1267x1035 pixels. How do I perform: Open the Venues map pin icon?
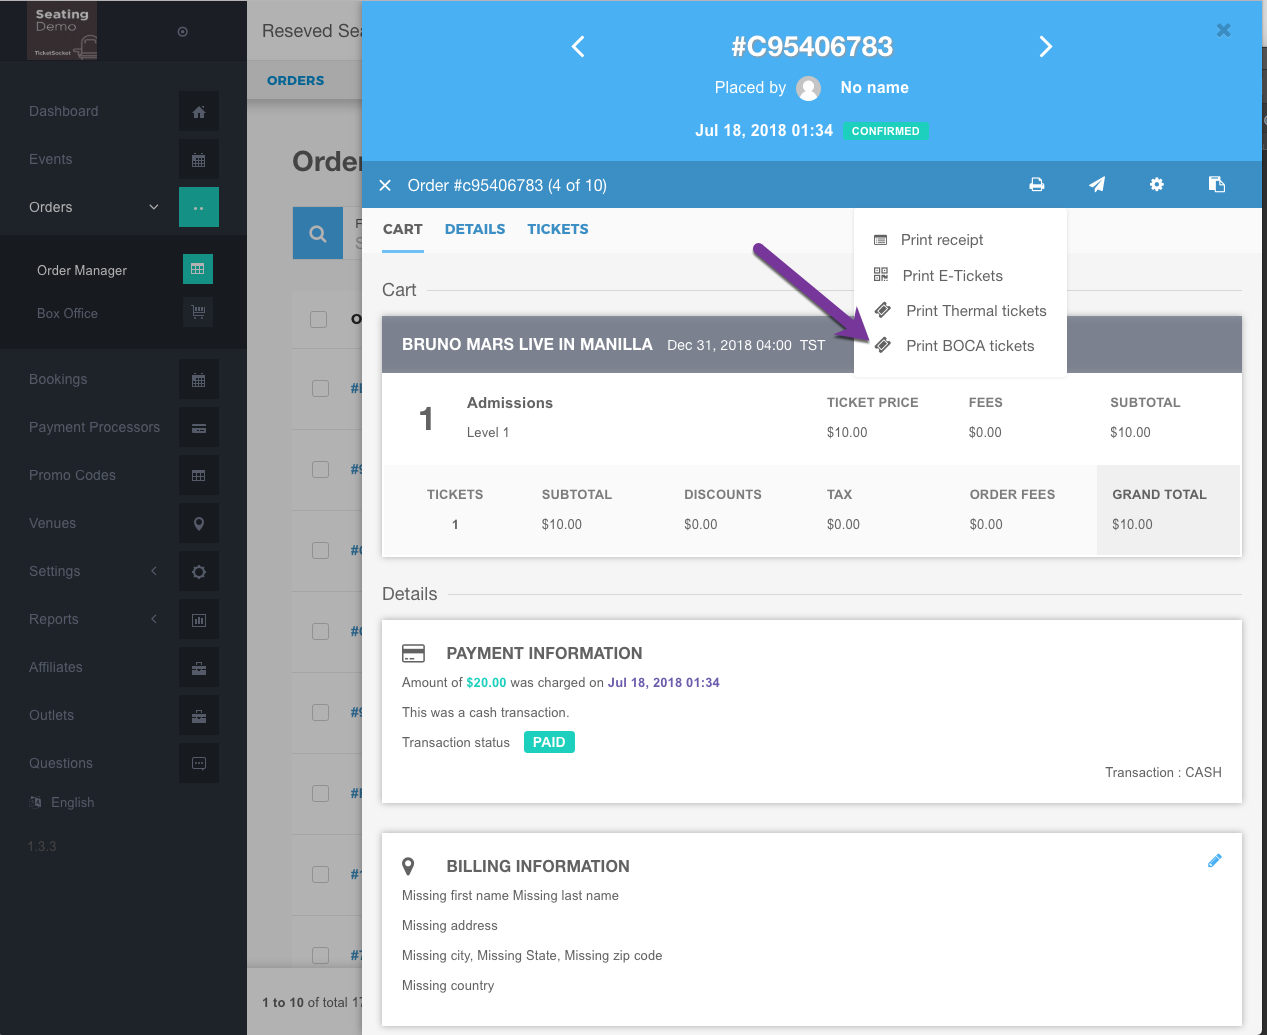[x=199, y=524]
